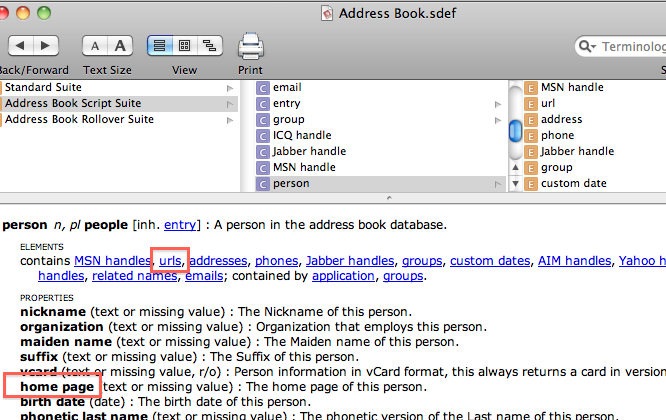Click the nickname property name
The image size is (666, 420).
[x=53, y=312]
